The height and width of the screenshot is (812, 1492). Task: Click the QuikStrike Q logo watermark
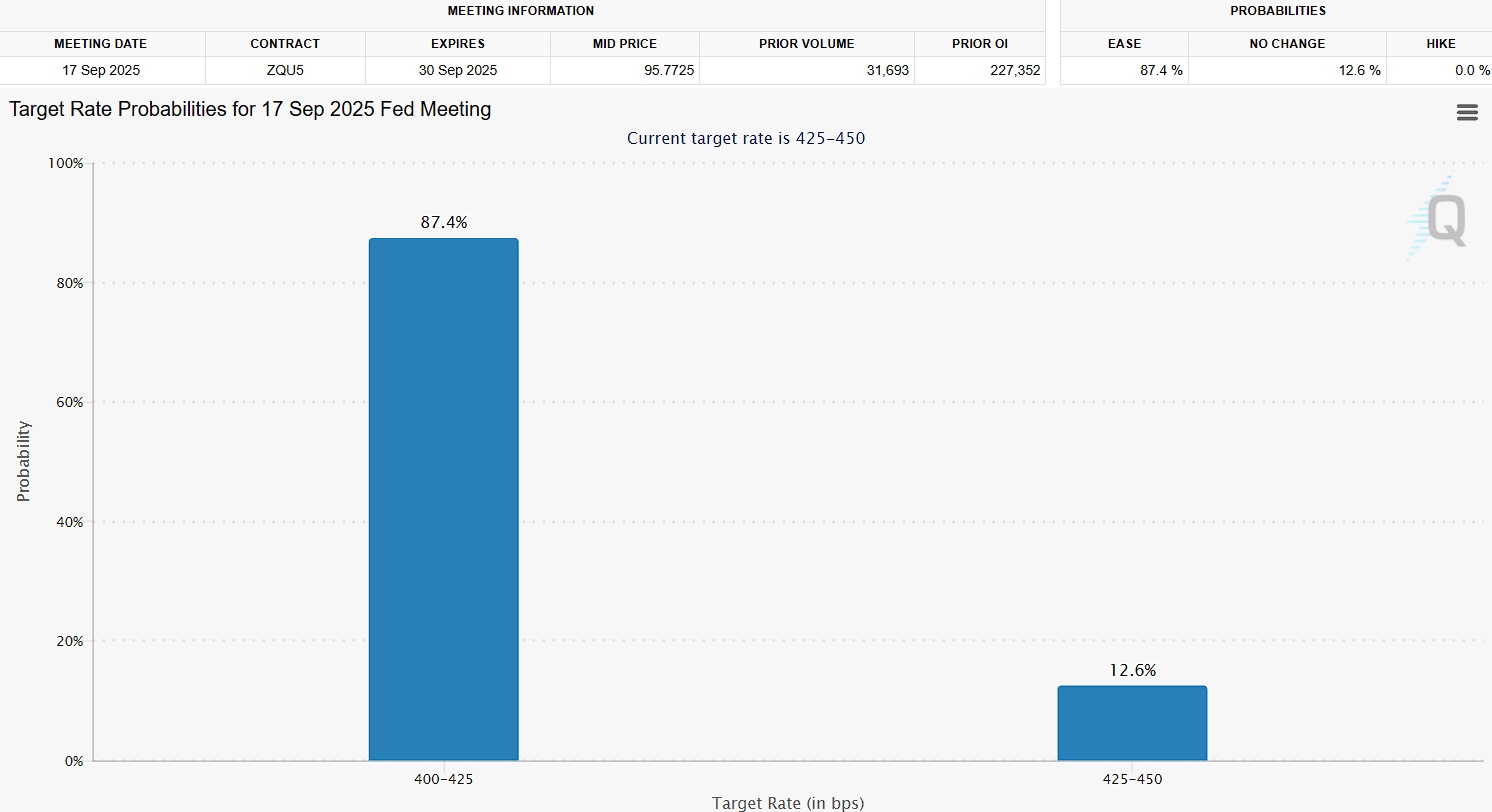[x=1440, y=220]
